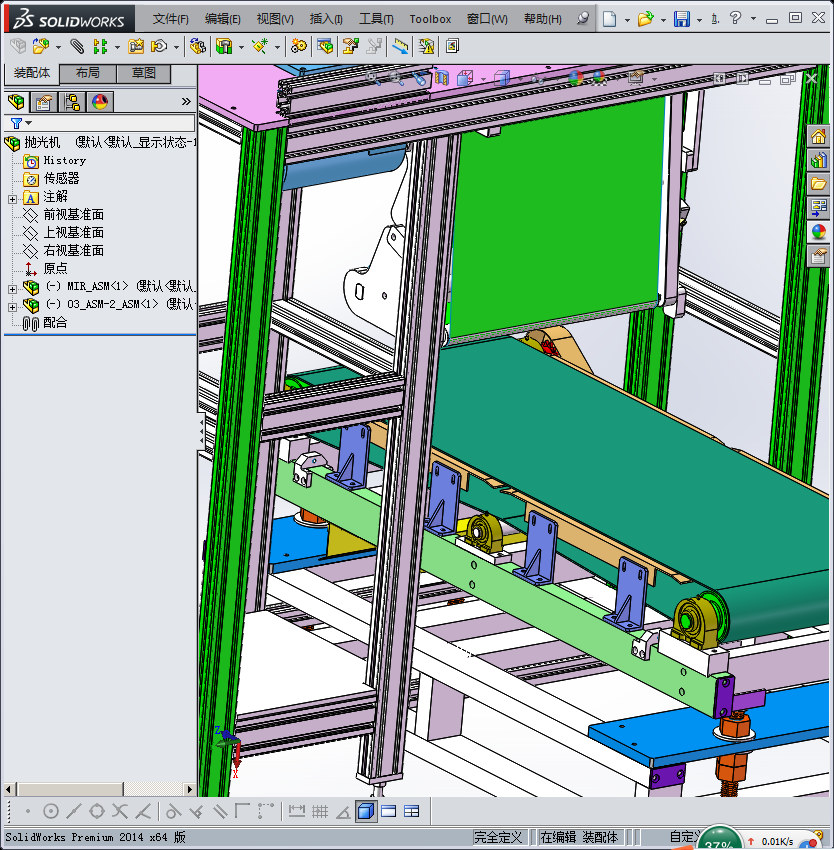This screenshot has height=850, width=834.
Task: Click the Insert Components icon
Action: tap(41, 47)
